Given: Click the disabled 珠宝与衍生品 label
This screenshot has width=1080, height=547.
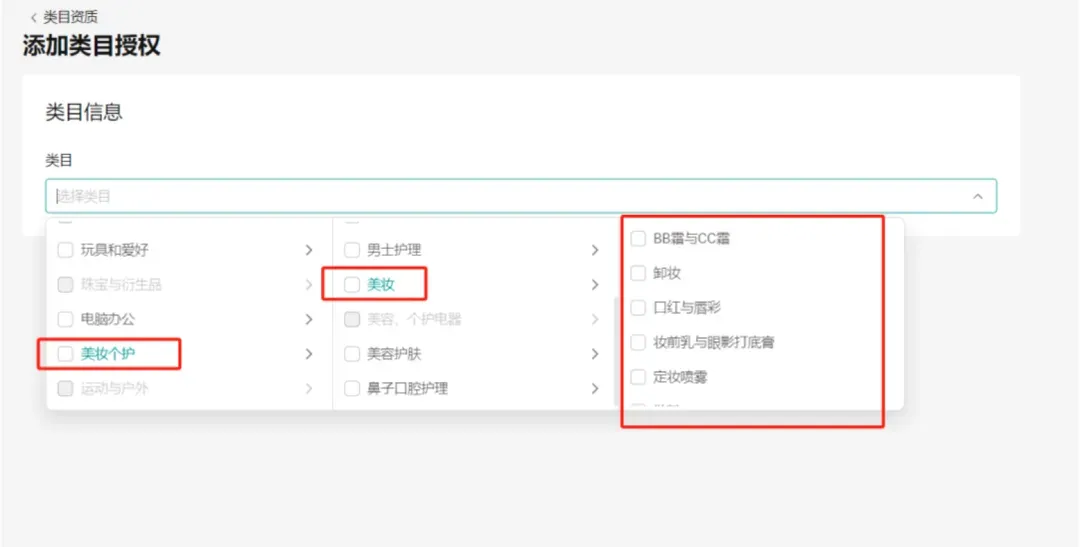Looking at the screenshot, I should [x=121, y=285].
